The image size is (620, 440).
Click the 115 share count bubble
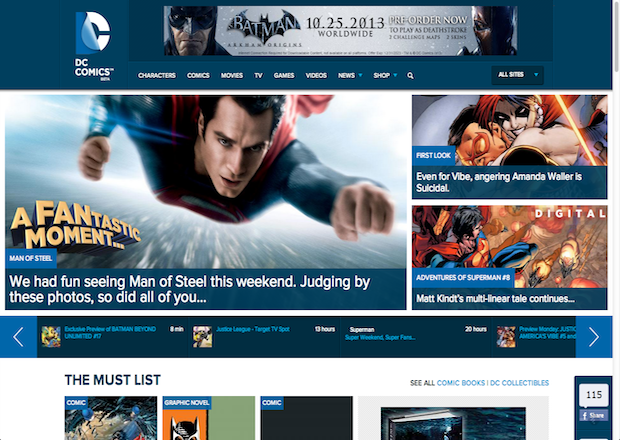[594, 395]
